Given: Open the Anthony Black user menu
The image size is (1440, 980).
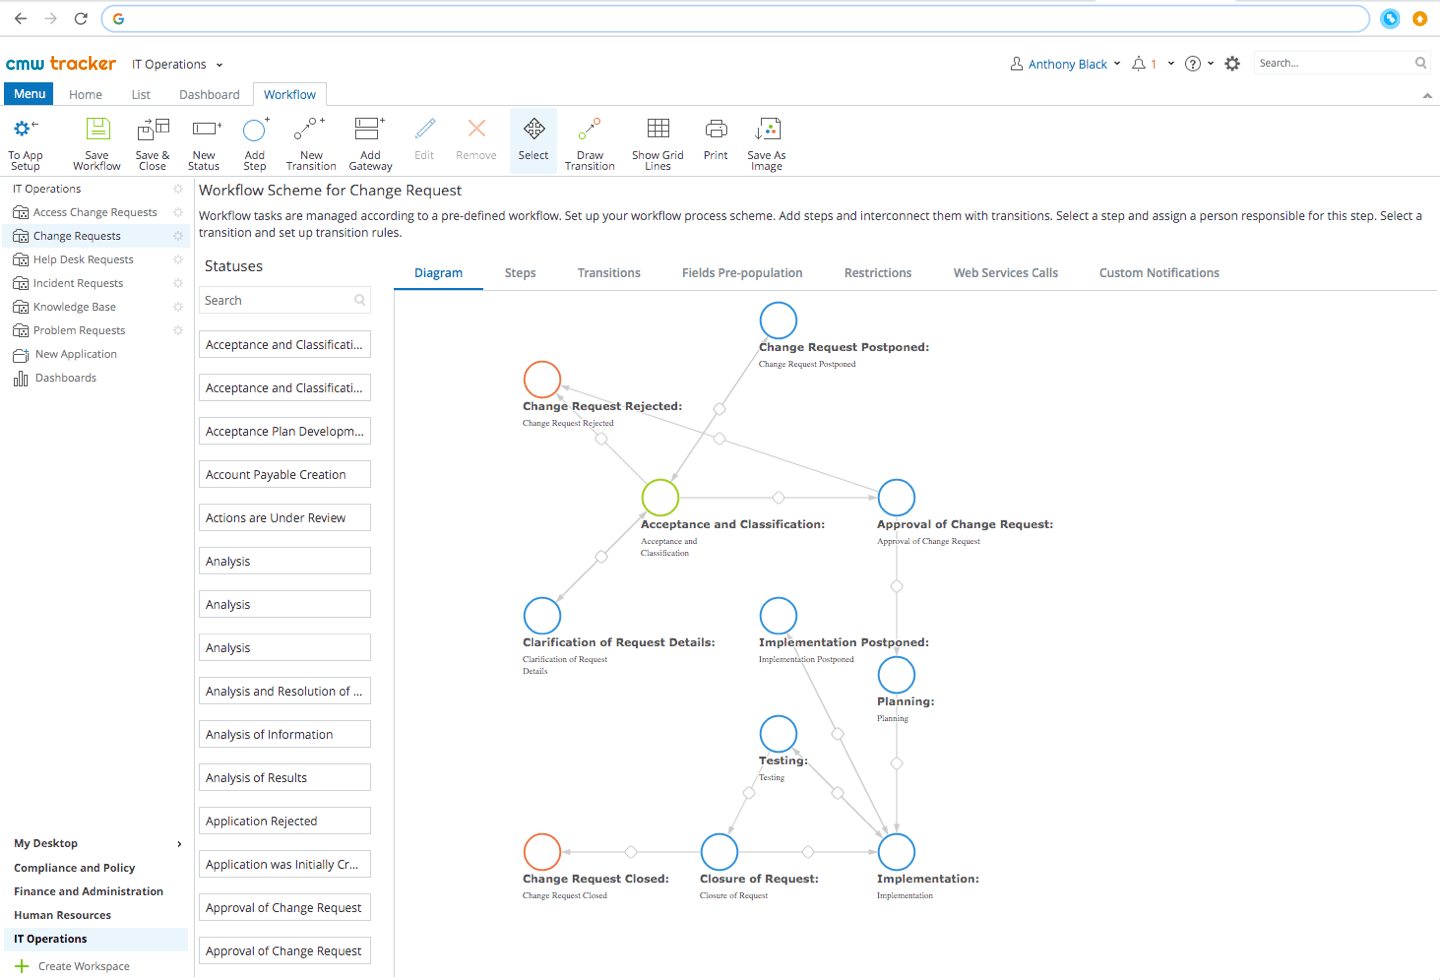Looking at the screenshot, I should point(1065,64).
